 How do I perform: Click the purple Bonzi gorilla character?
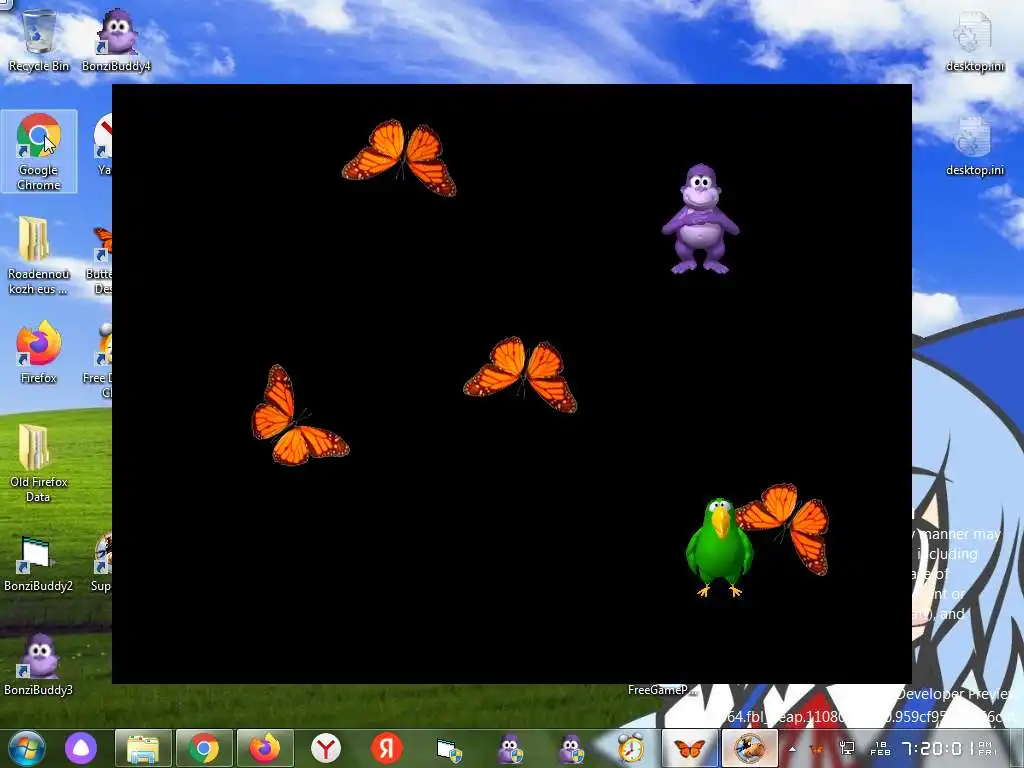pyautogui.click(x=700, y=219)
